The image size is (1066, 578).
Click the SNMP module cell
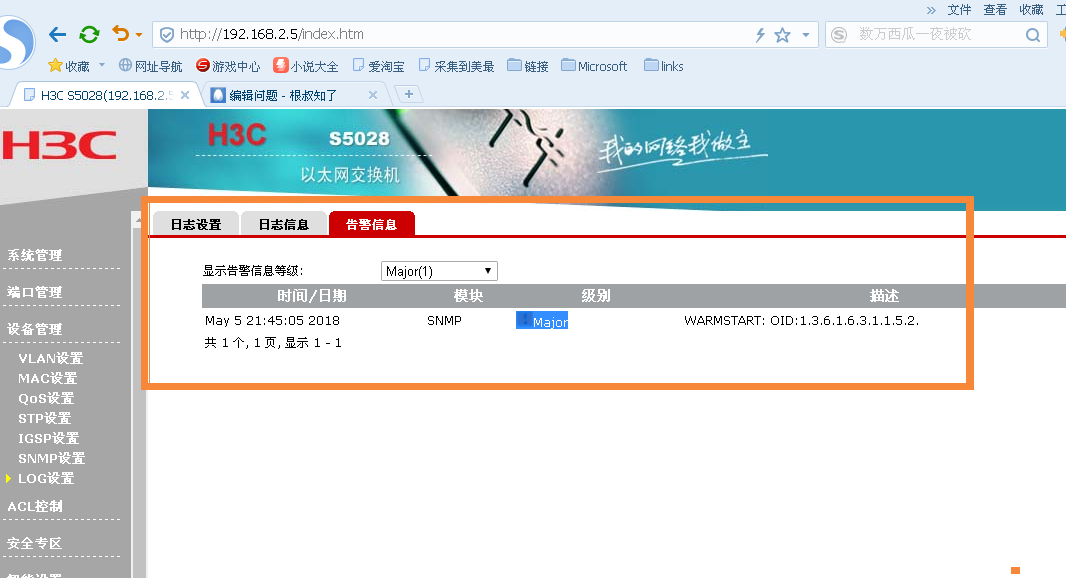point(444,320)
